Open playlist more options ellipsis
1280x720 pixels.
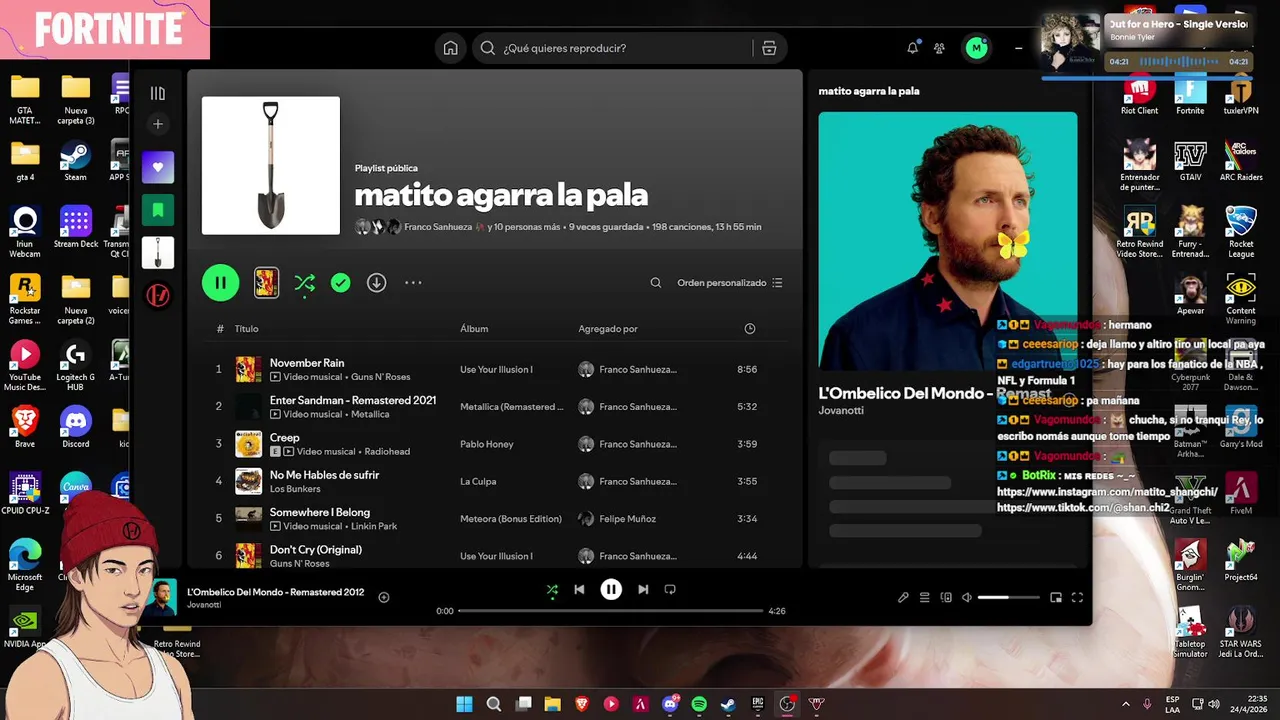[x=413, y=283]
